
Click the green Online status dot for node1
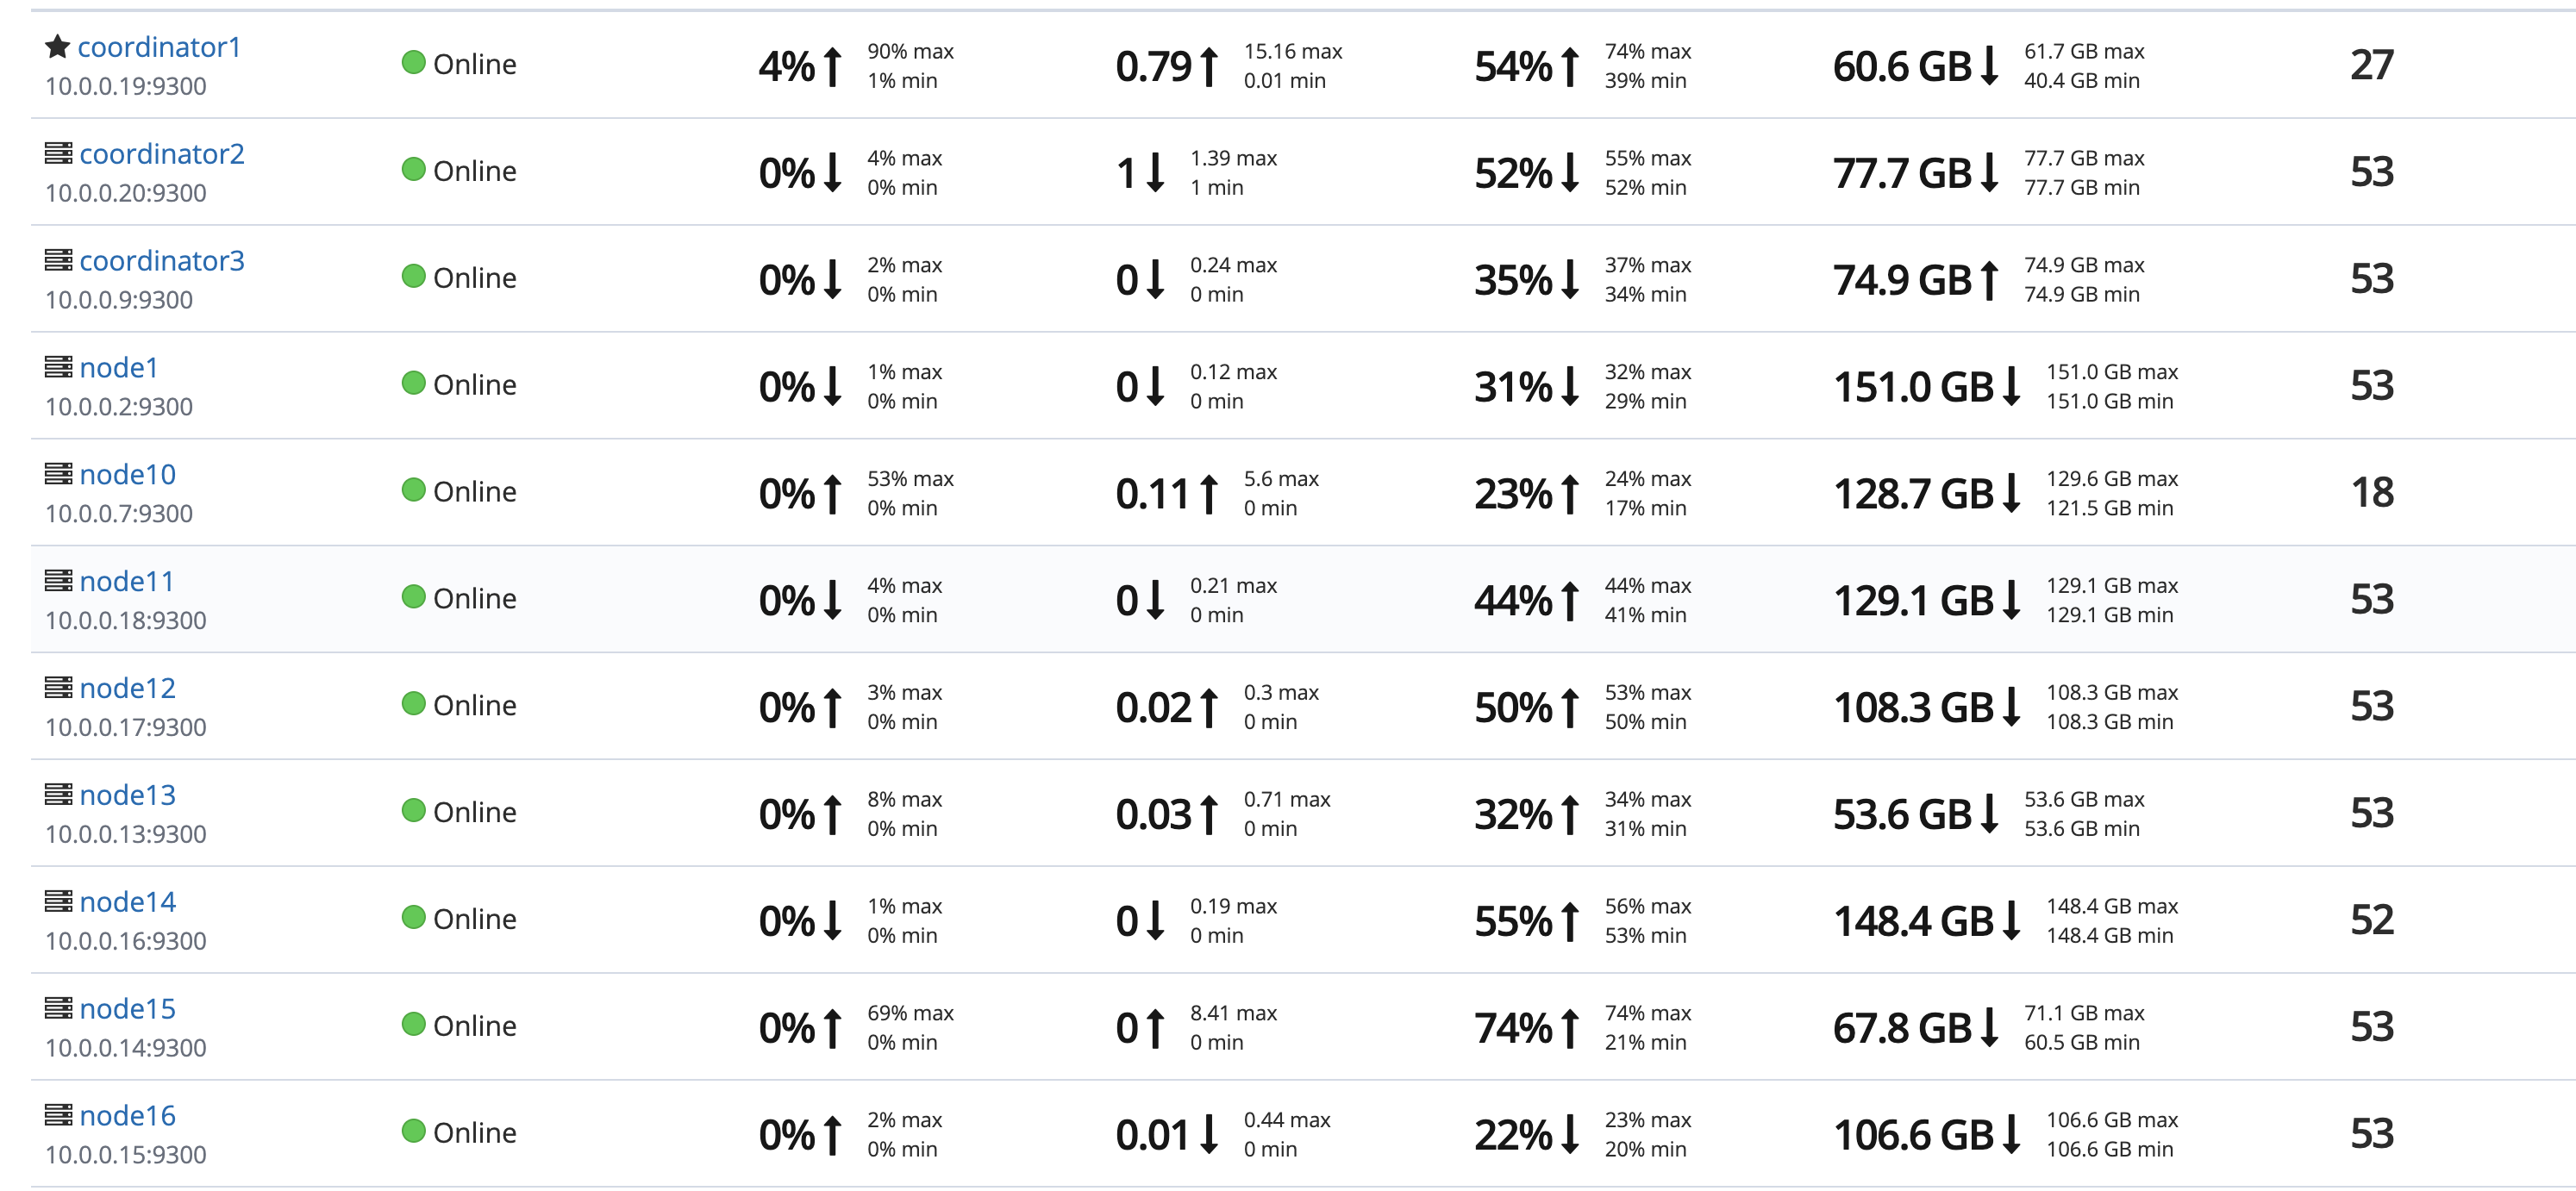[413, 383]
